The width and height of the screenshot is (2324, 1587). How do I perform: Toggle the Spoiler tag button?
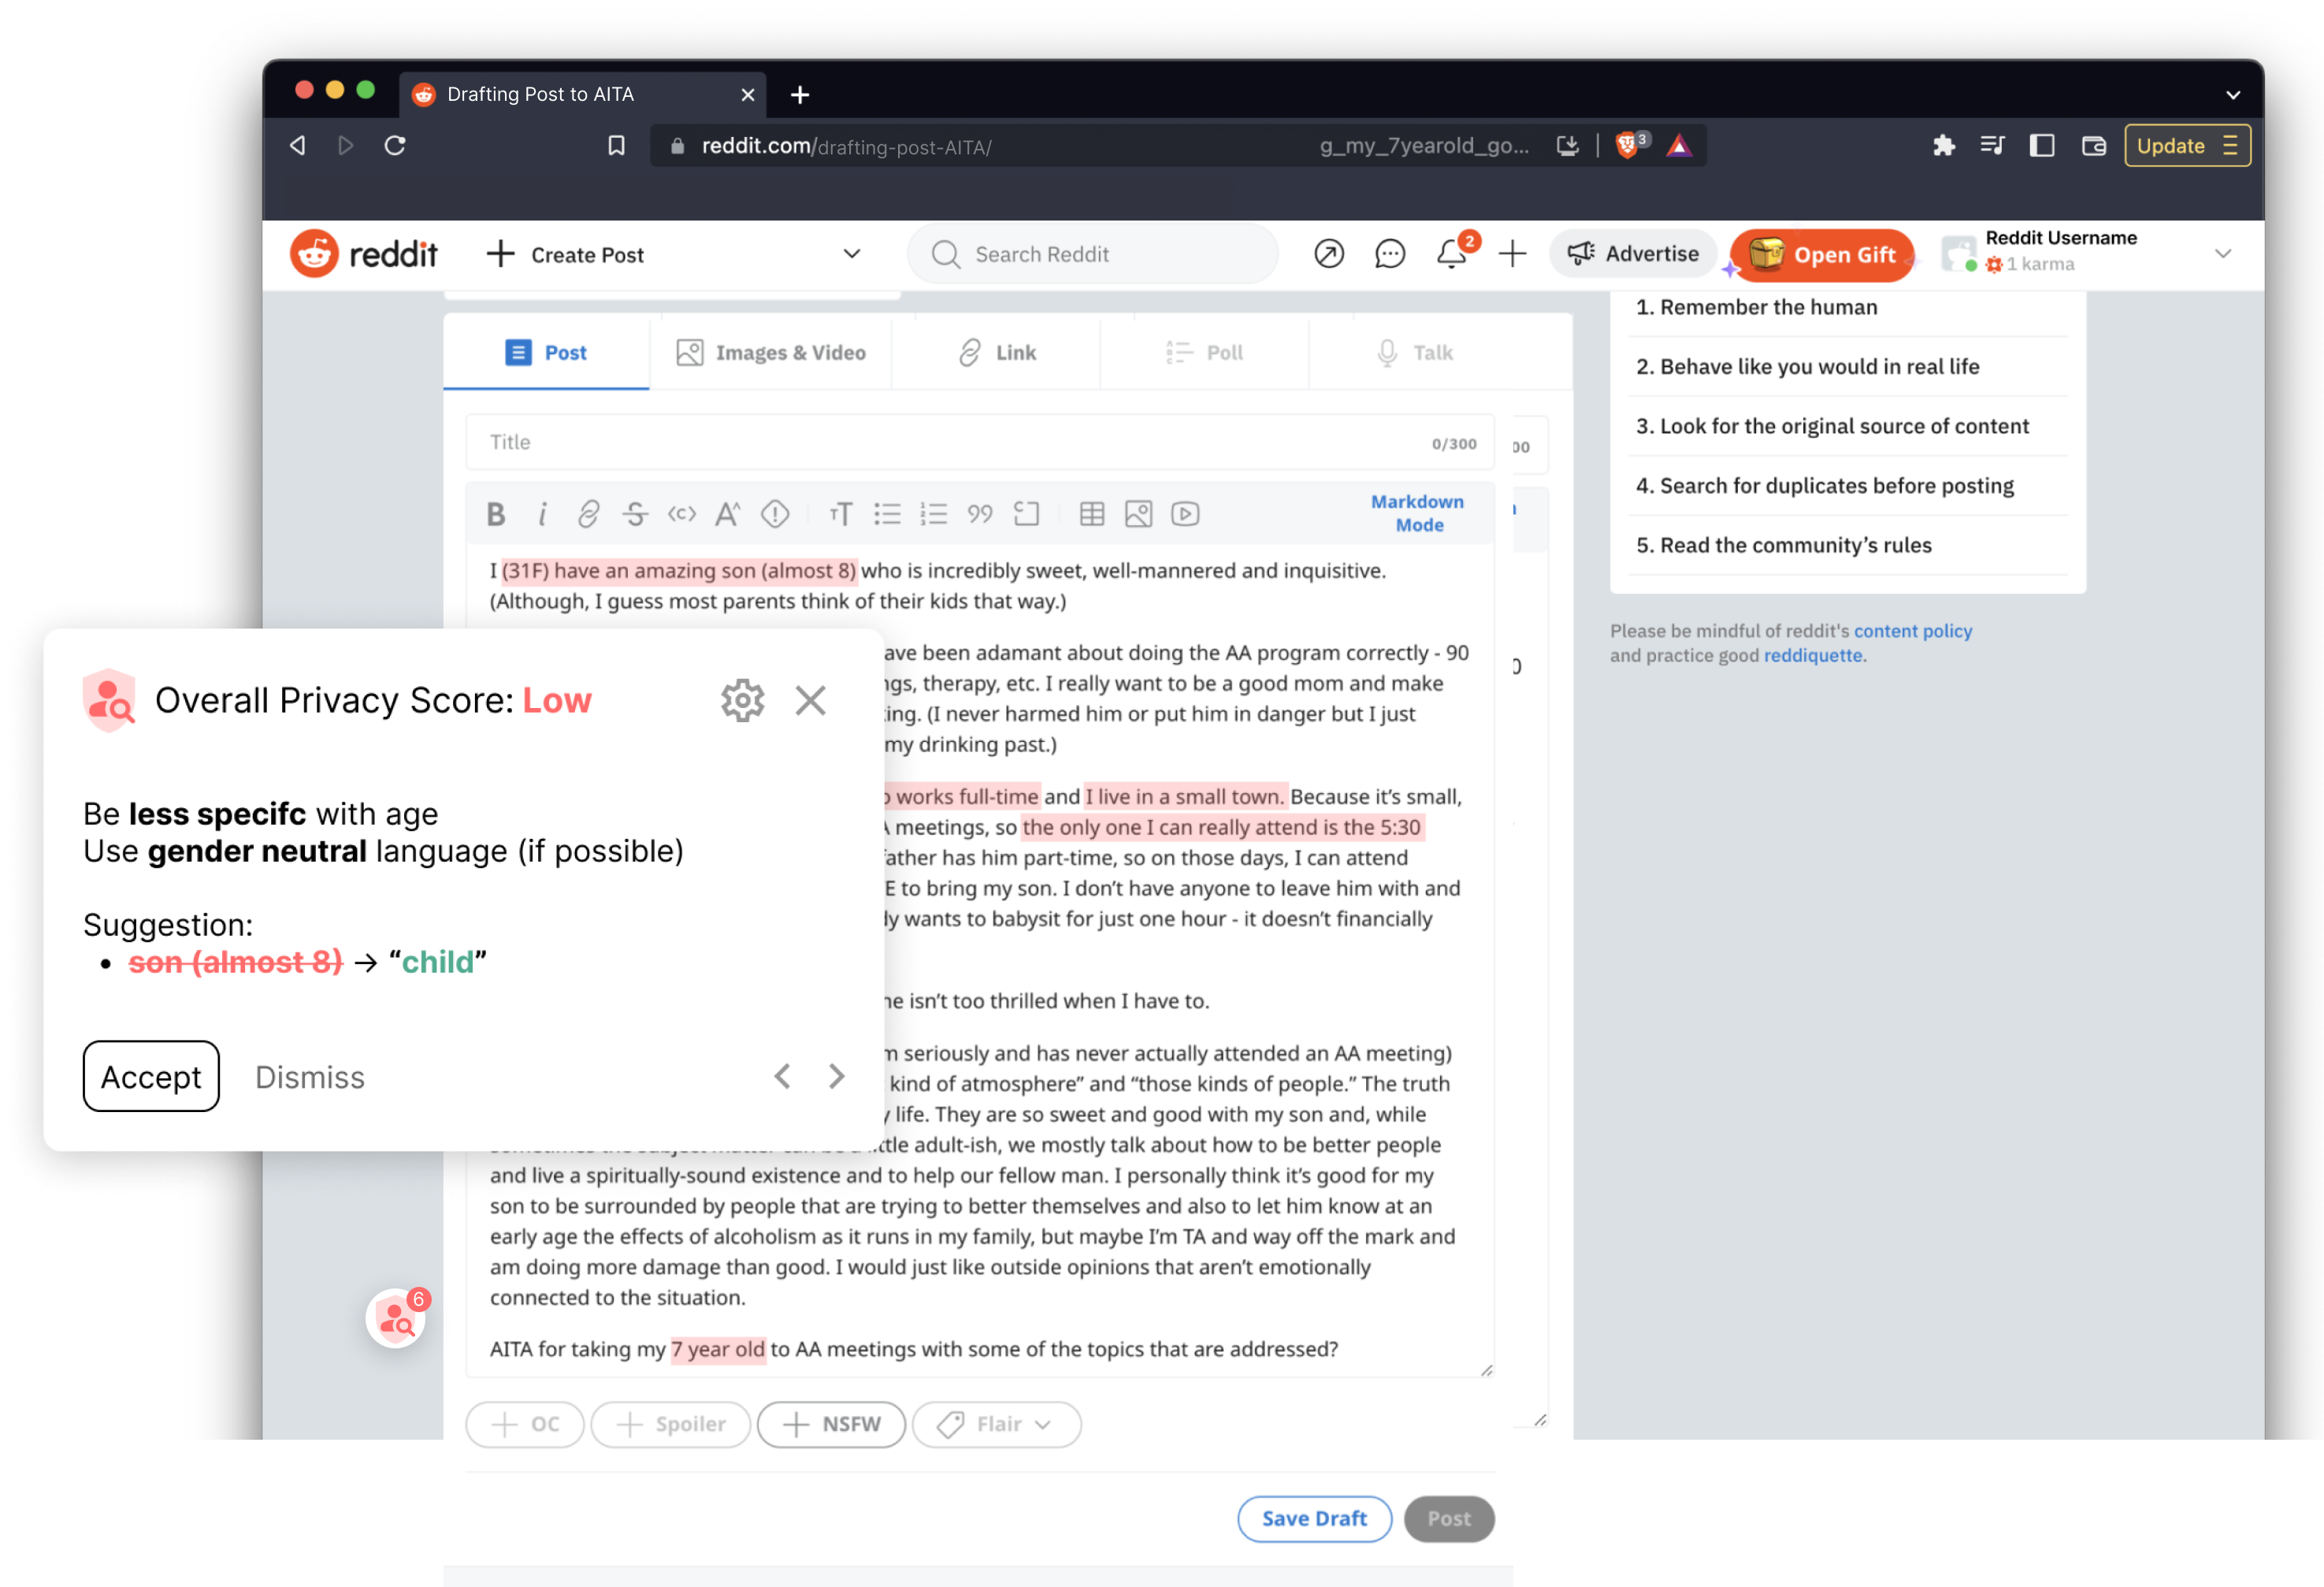(670, 1424)
